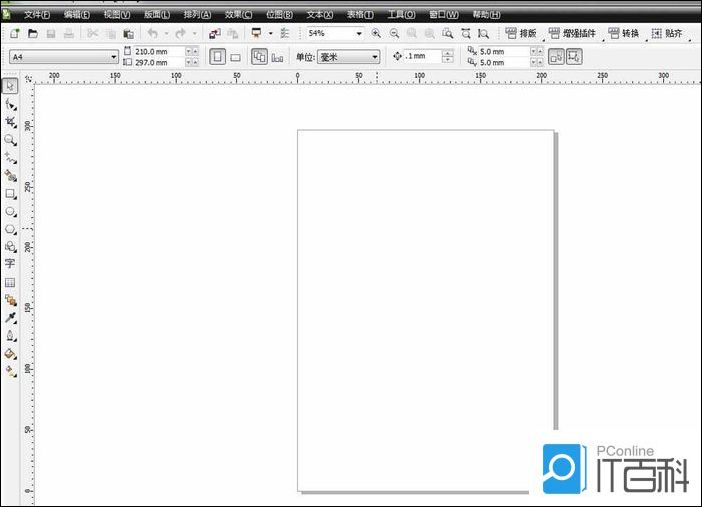Select the Eyedropper tool
Image resolution: width=702 pixels, height=507 pixels.
tap(10, 318)
